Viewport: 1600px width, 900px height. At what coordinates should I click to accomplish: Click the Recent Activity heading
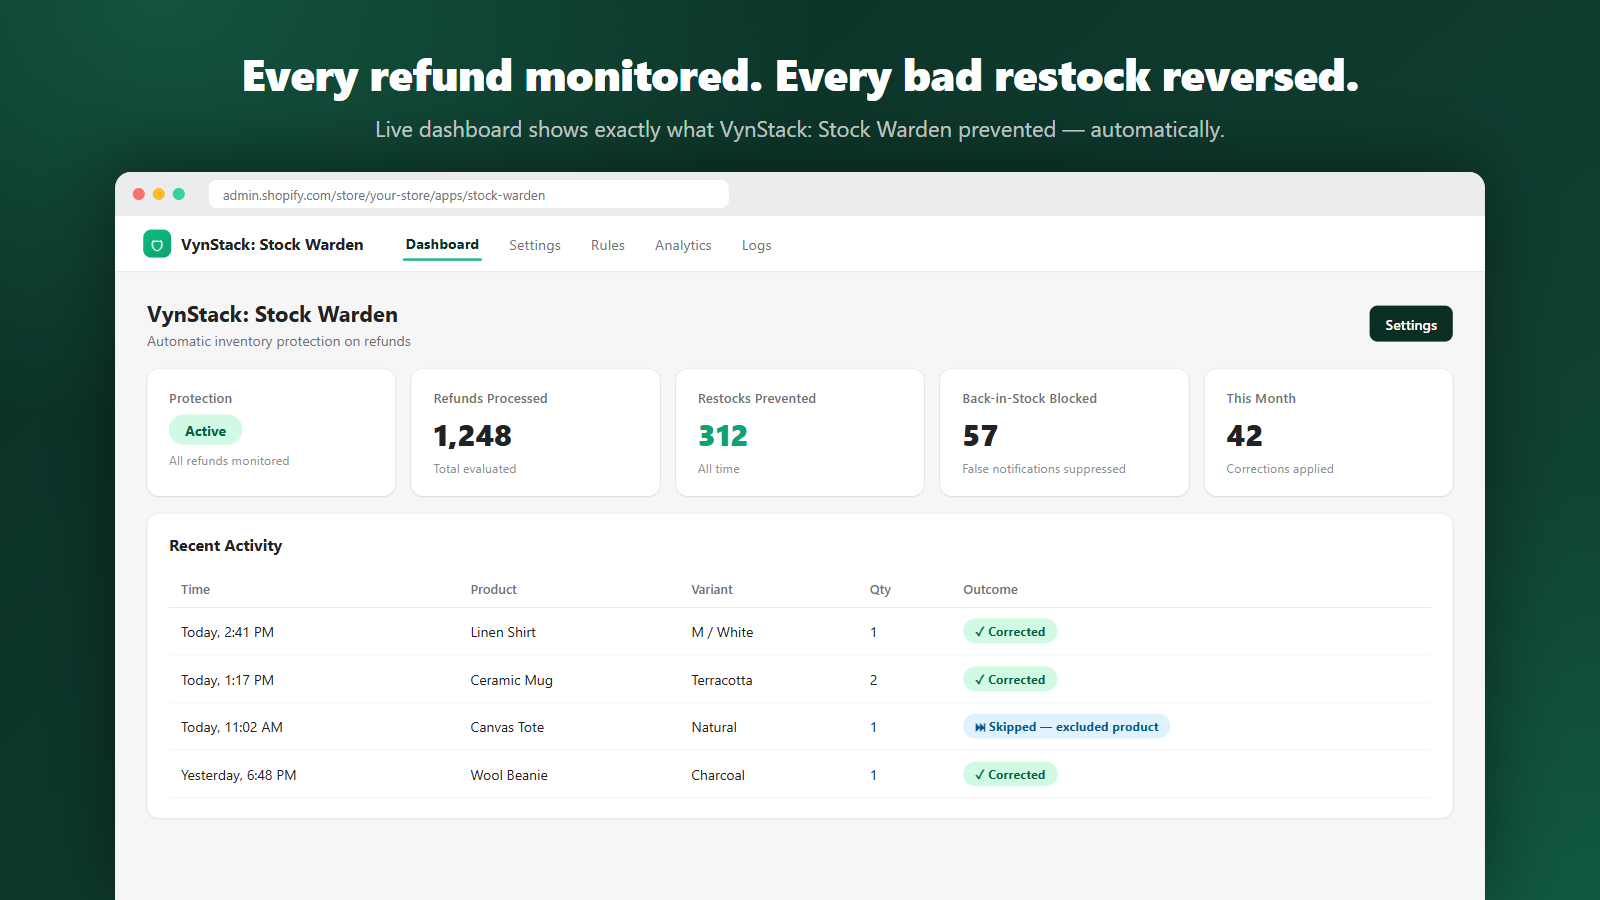[x=225, y=546]
